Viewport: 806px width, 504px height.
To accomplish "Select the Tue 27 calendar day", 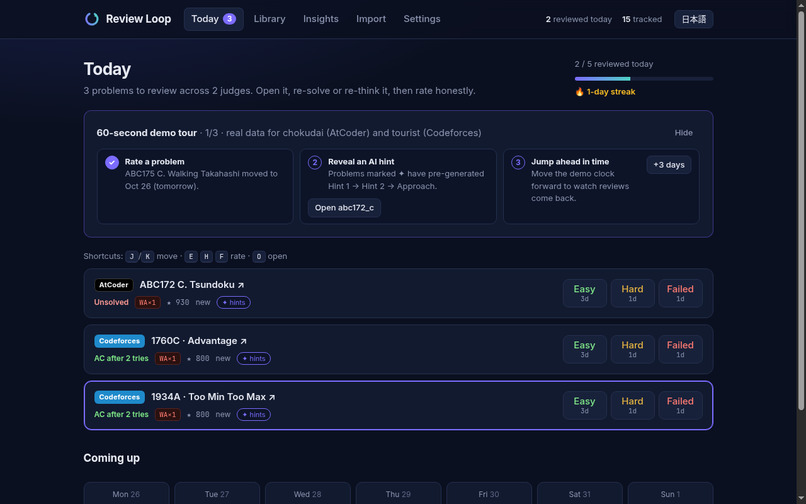I will tap(217, 493).
